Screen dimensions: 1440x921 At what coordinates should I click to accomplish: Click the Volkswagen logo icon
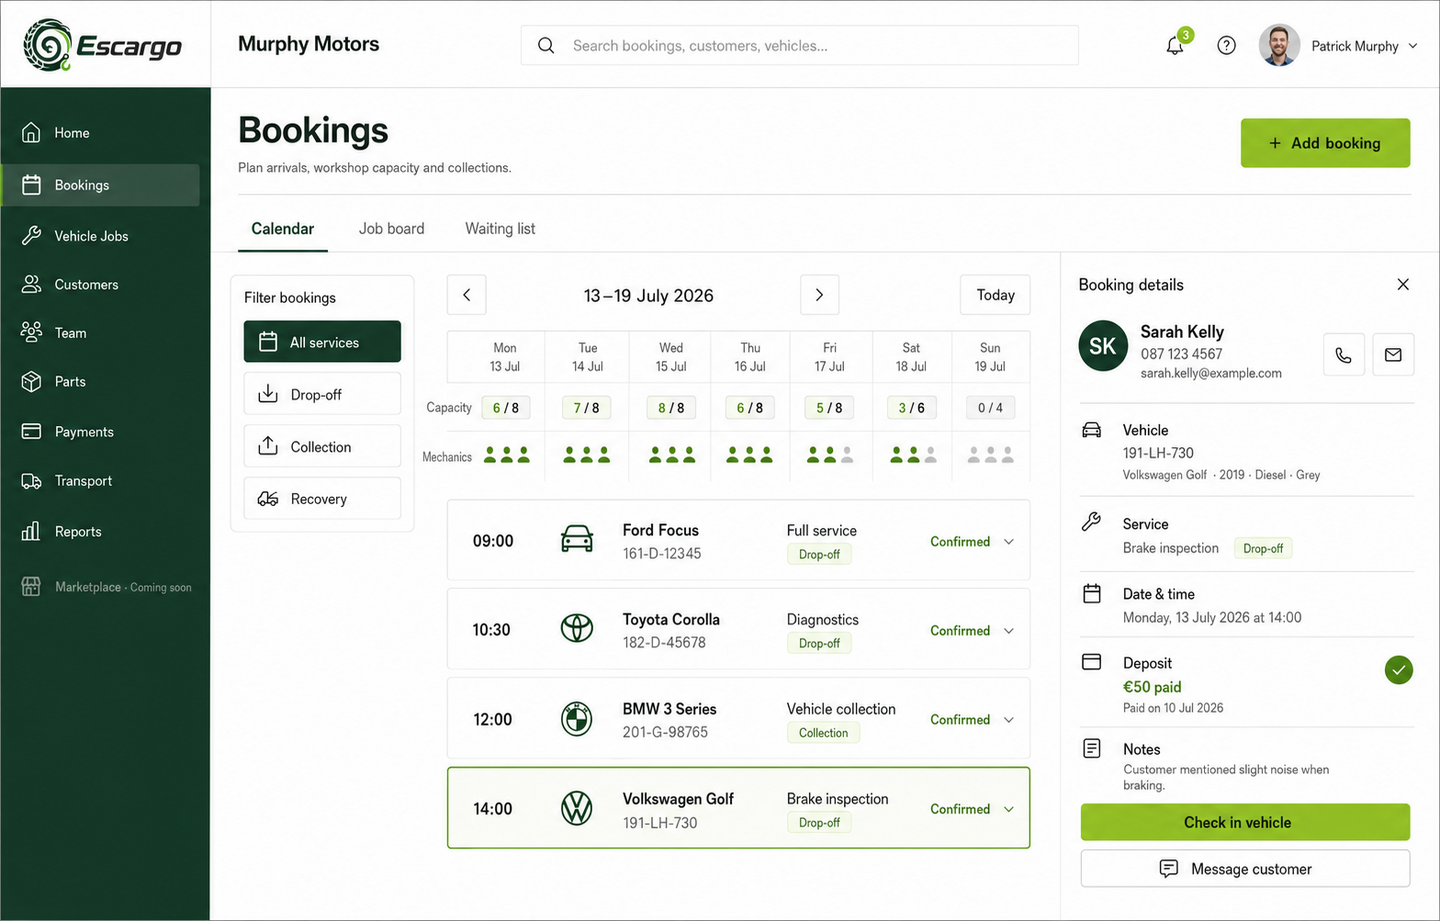[577, 808]
